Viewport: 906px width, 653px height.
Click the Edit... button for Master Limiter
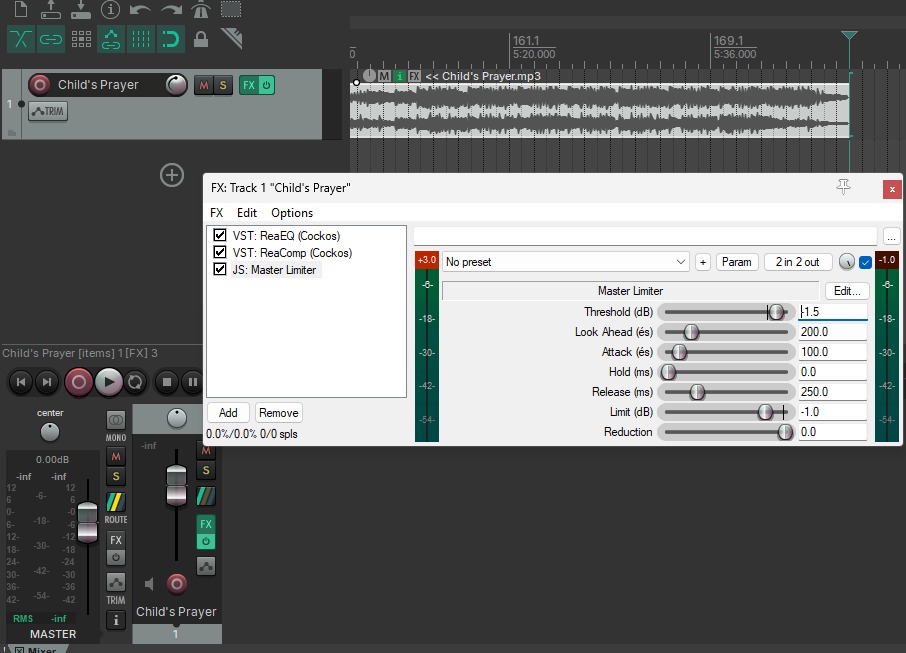pos(847,291)
